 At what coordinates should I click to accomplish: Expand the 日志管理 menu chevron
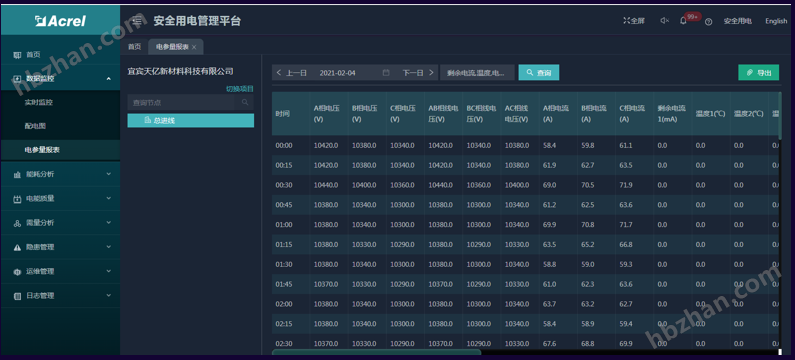tap(109, 296)
